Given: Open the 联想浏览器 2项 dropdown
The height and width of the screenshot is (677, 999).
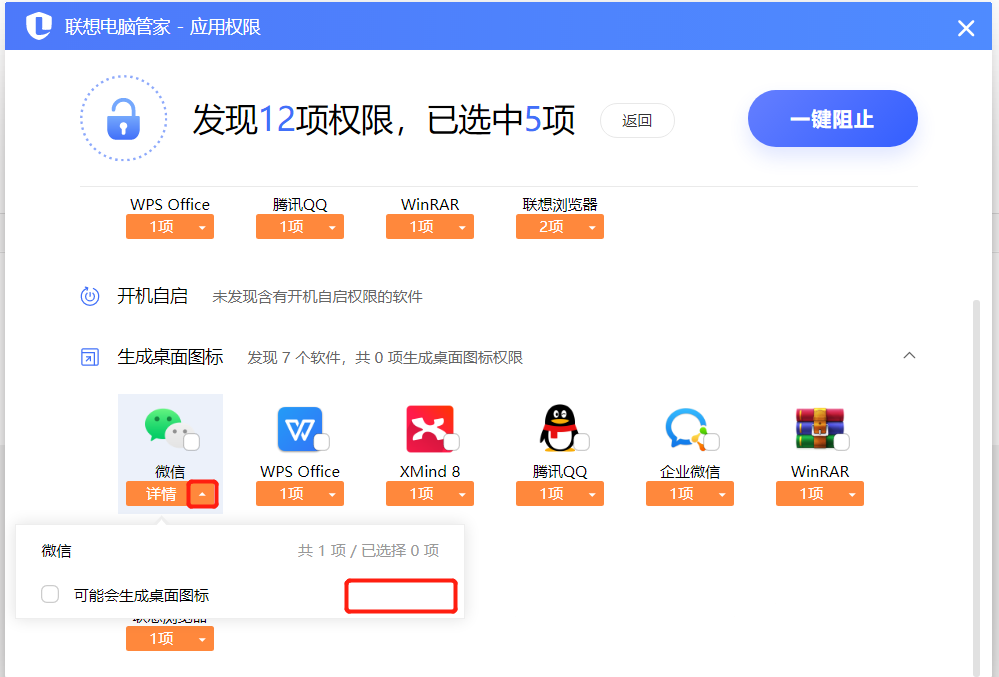Looking at the screenshot, I should coord(559,227).
